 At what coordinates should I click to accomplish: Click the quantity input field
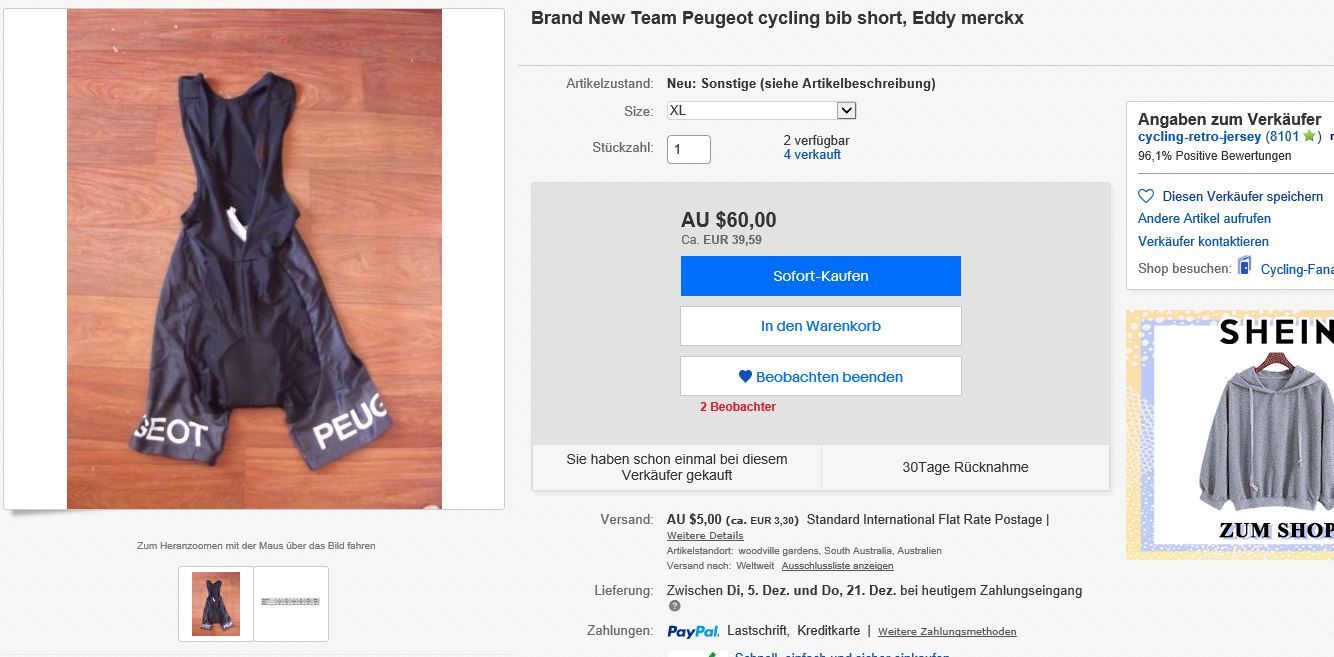point(688,149)
